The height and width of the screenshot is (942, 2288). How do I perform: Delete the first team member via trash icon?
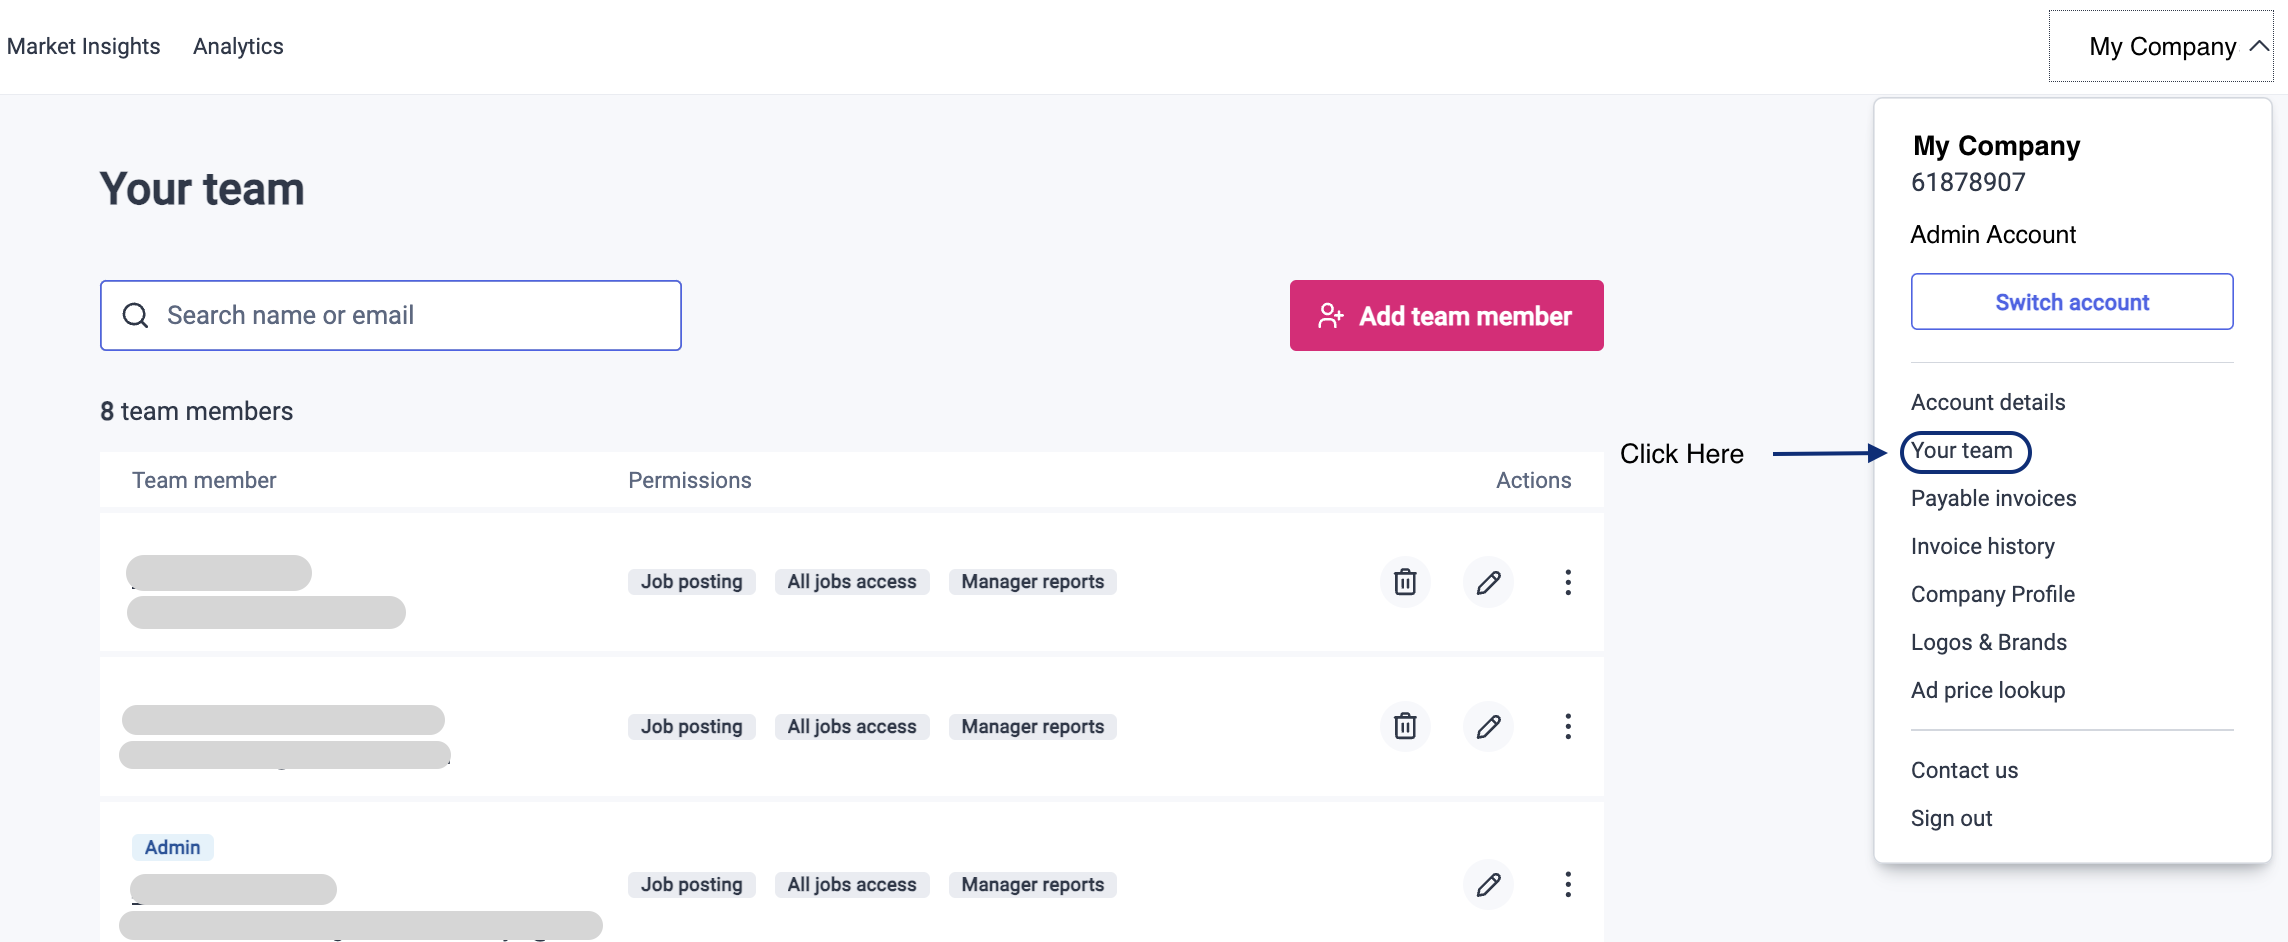point(1404,582)
